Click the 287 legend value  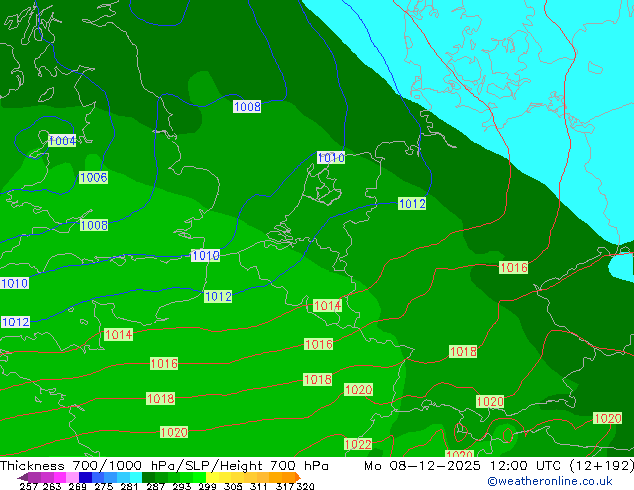pyautogui.click(x=155, y=486)
